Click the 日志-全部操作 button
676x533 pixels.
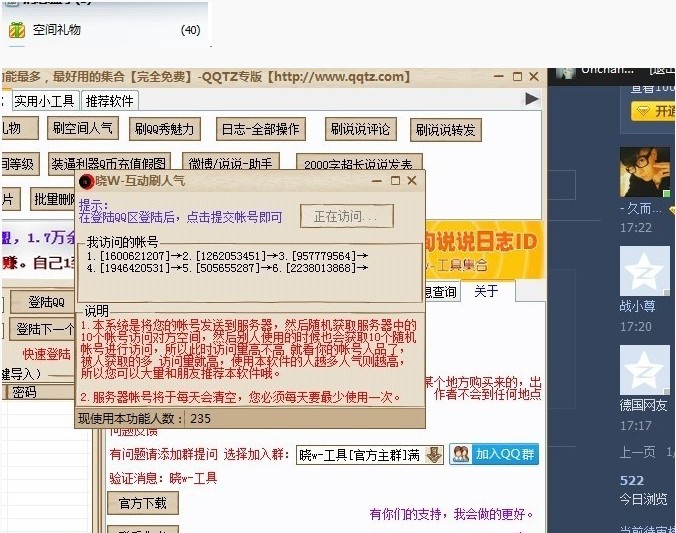pyautogui.click(x=260, y=129)
